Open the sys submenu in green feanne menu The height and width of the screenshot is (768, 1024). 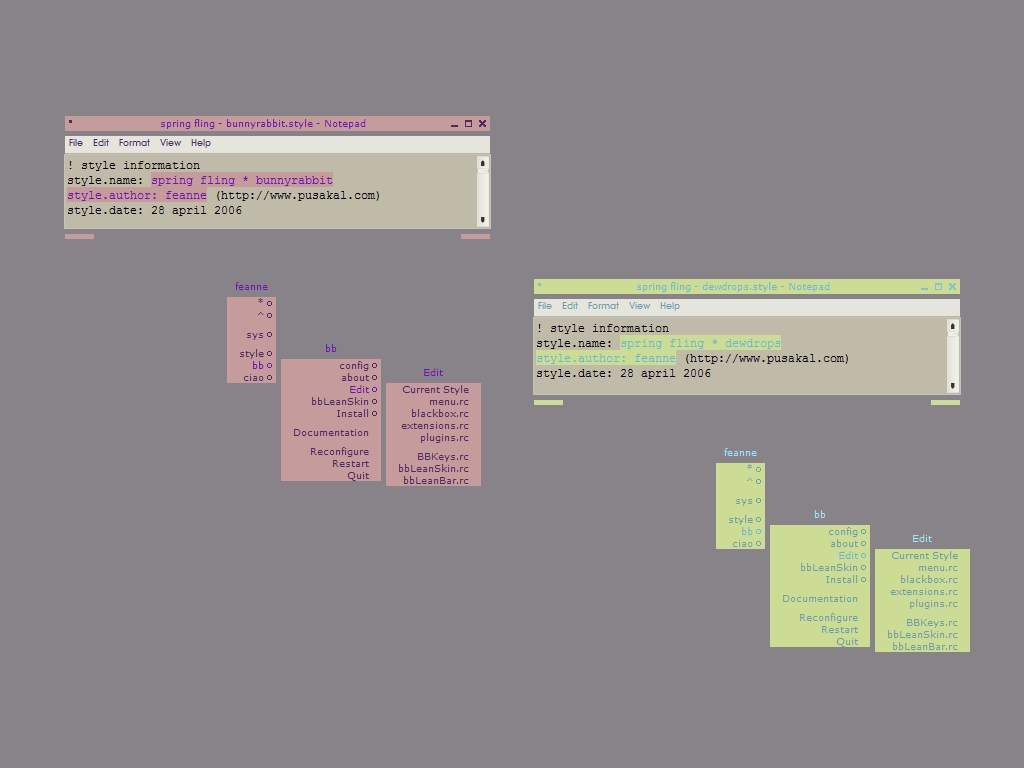tap(744, 501)
